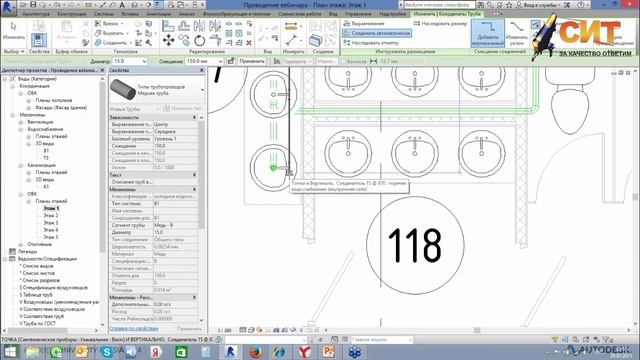Viewport: 640px width, 360px height.
Task: Select the Align tool icon
Action: pyautogui.click(x=168, y=26)
